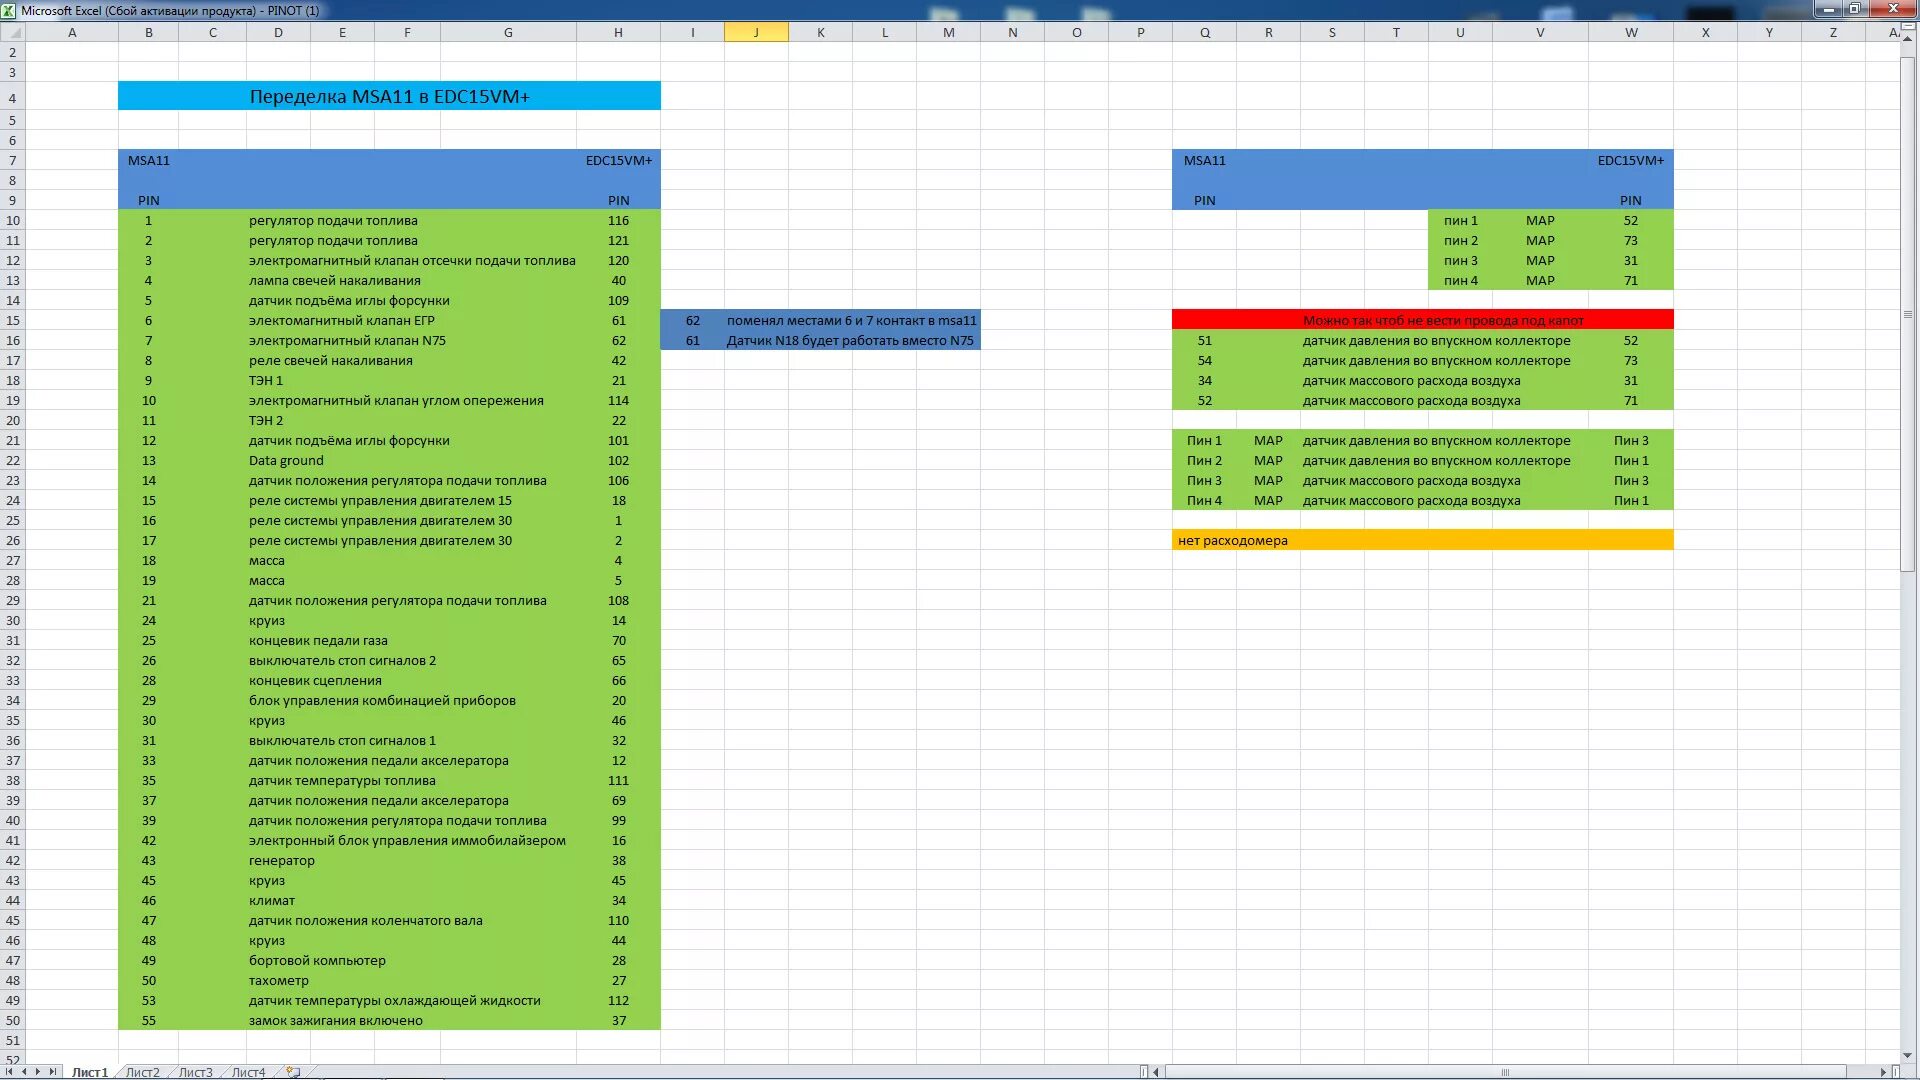Click the horizontal scrollbar thumb
1920x1080 pixels.
pyautogui.click(x=1504, y=1072)
